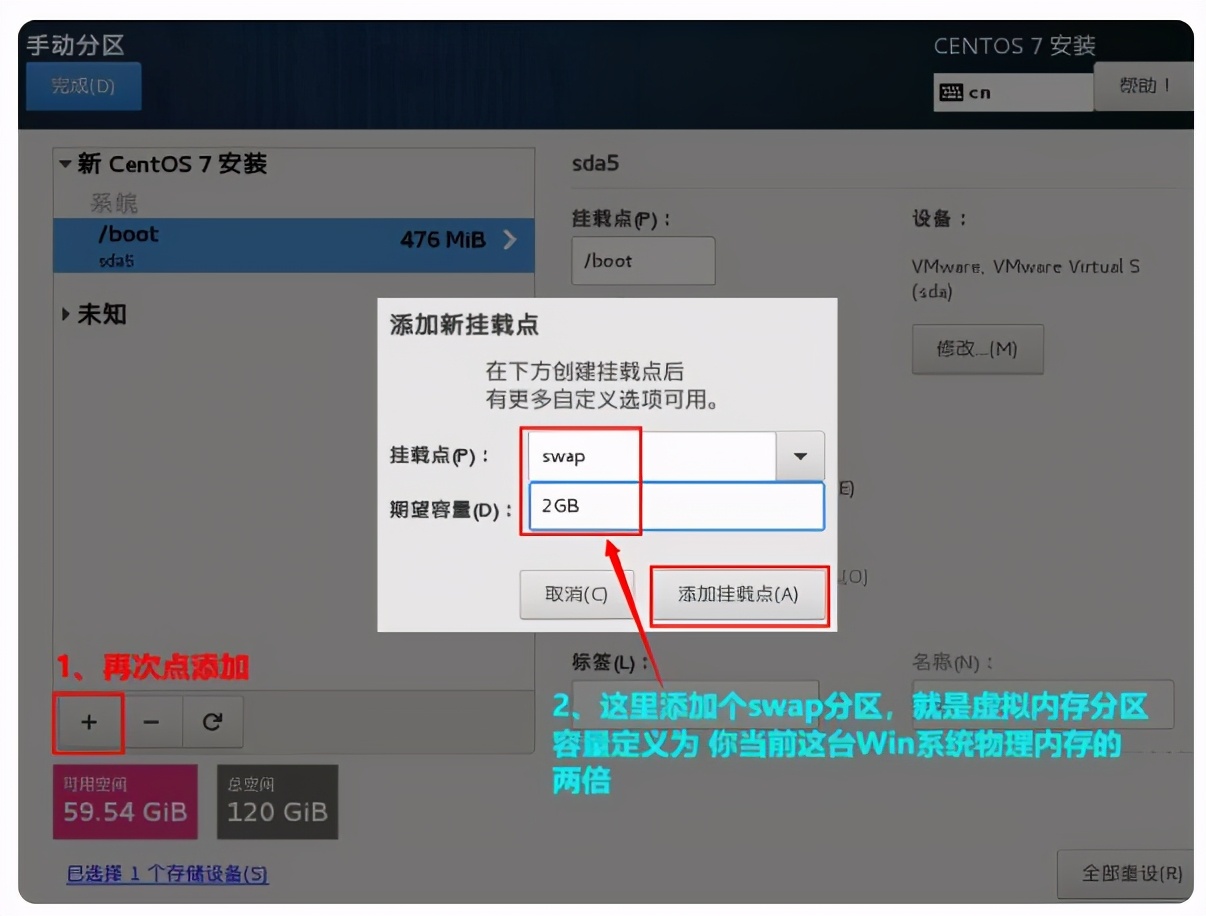1206x916 pixels.
Task: Click the − icon to remove a partition
Action: [x=152, y=722]
